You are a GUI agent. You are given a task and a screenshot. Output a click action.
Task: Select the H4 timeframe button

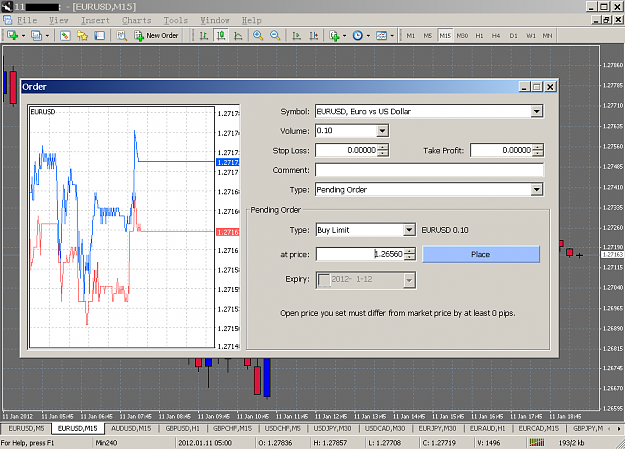tap(496, 35)
